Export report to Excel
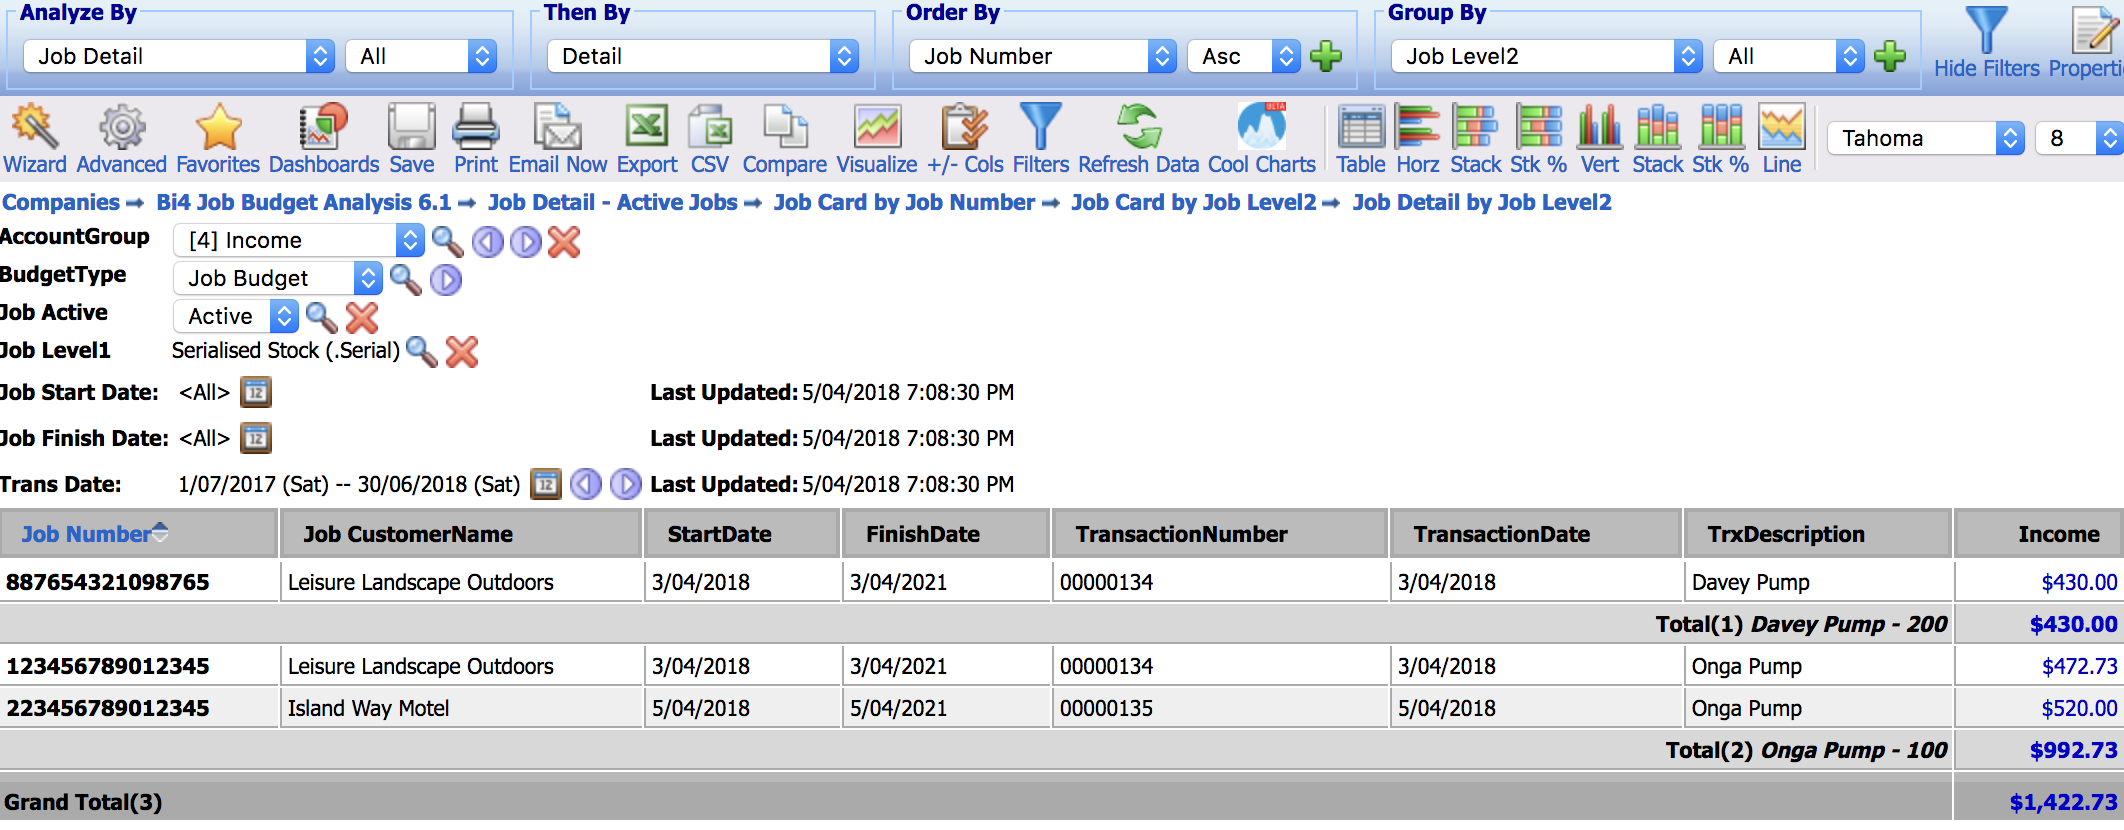 tap(647, 140)
